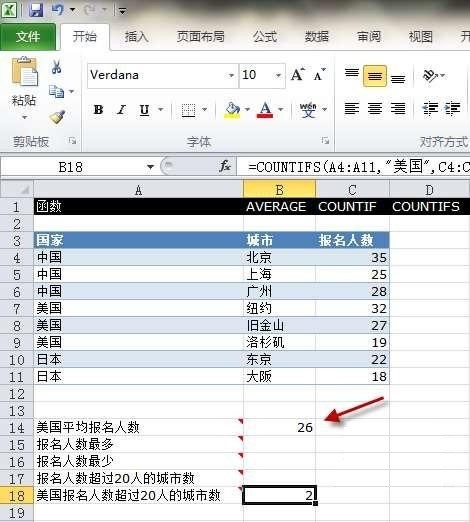Open the font size 10 dropdown
This screenshot has height=522, width=470.
coord(278,76)
